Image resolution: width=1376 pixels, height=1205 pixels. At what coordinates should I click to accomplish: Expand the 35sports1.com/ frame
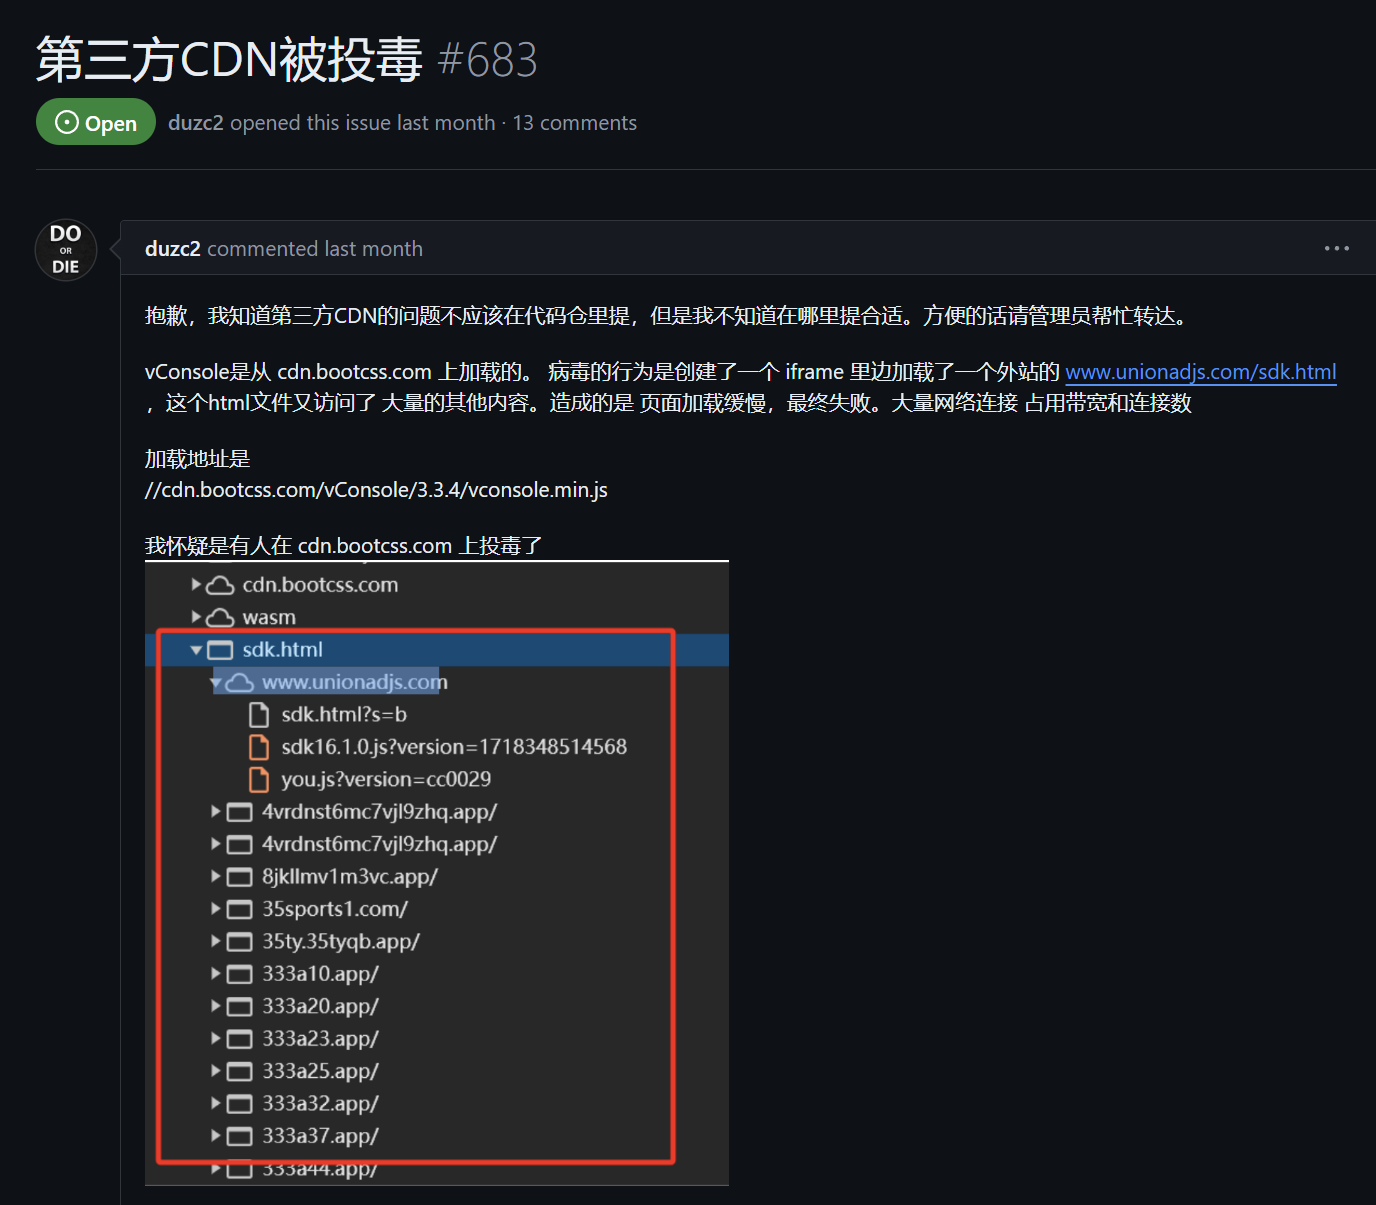coord(216,909)
